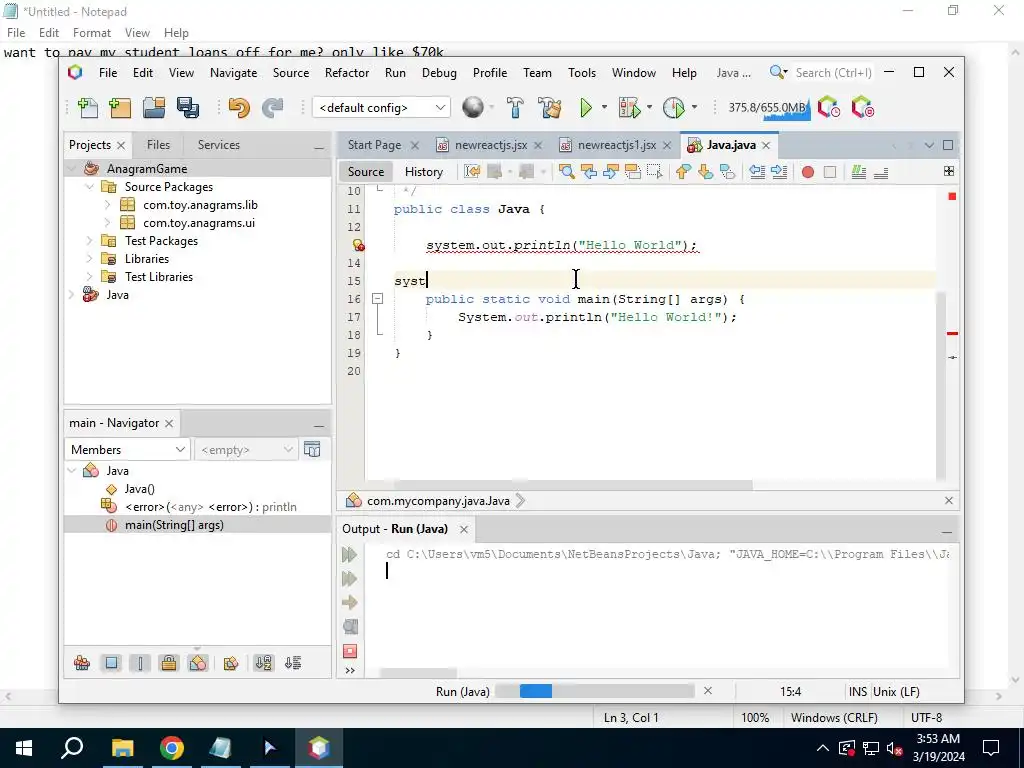Click the Clean and Build broom icon
The image size is (1024, 768).
[550, 108]
